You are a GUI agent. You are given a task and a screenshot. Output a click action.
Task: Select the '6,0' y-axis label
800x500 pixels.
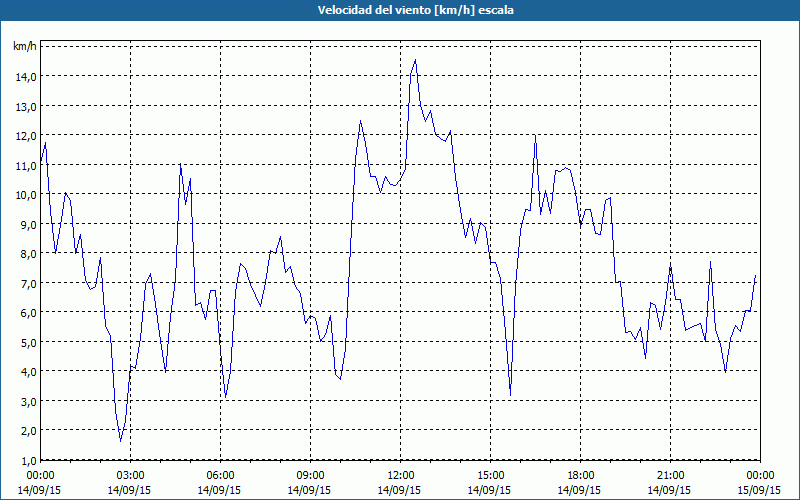tap(28, 312)
